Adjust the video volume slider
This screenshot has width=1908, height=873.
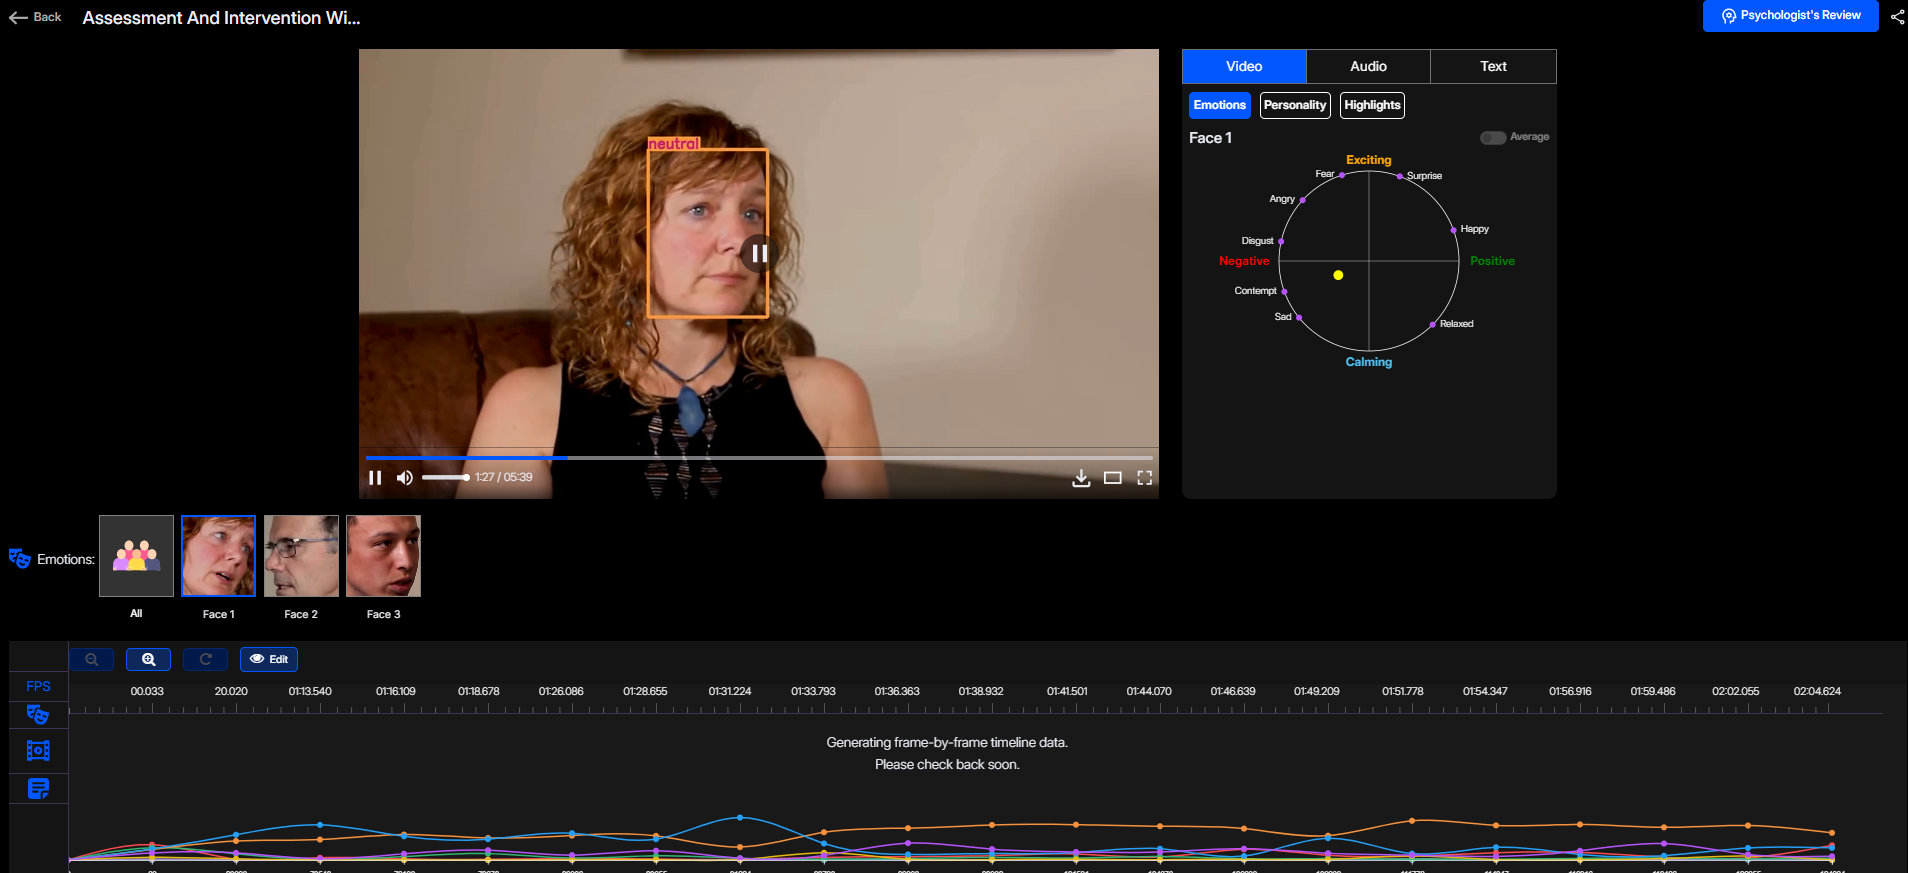445,478
